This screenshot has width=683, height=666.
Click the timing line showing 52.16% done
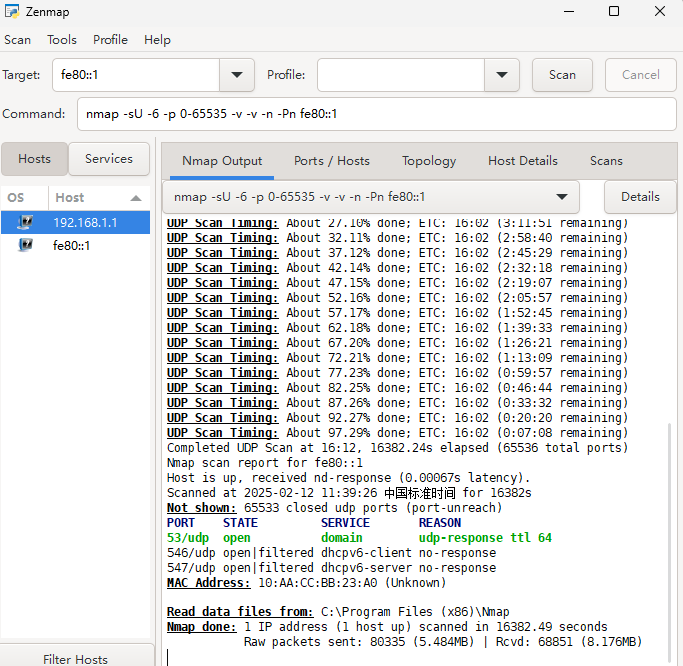[397, 298]
